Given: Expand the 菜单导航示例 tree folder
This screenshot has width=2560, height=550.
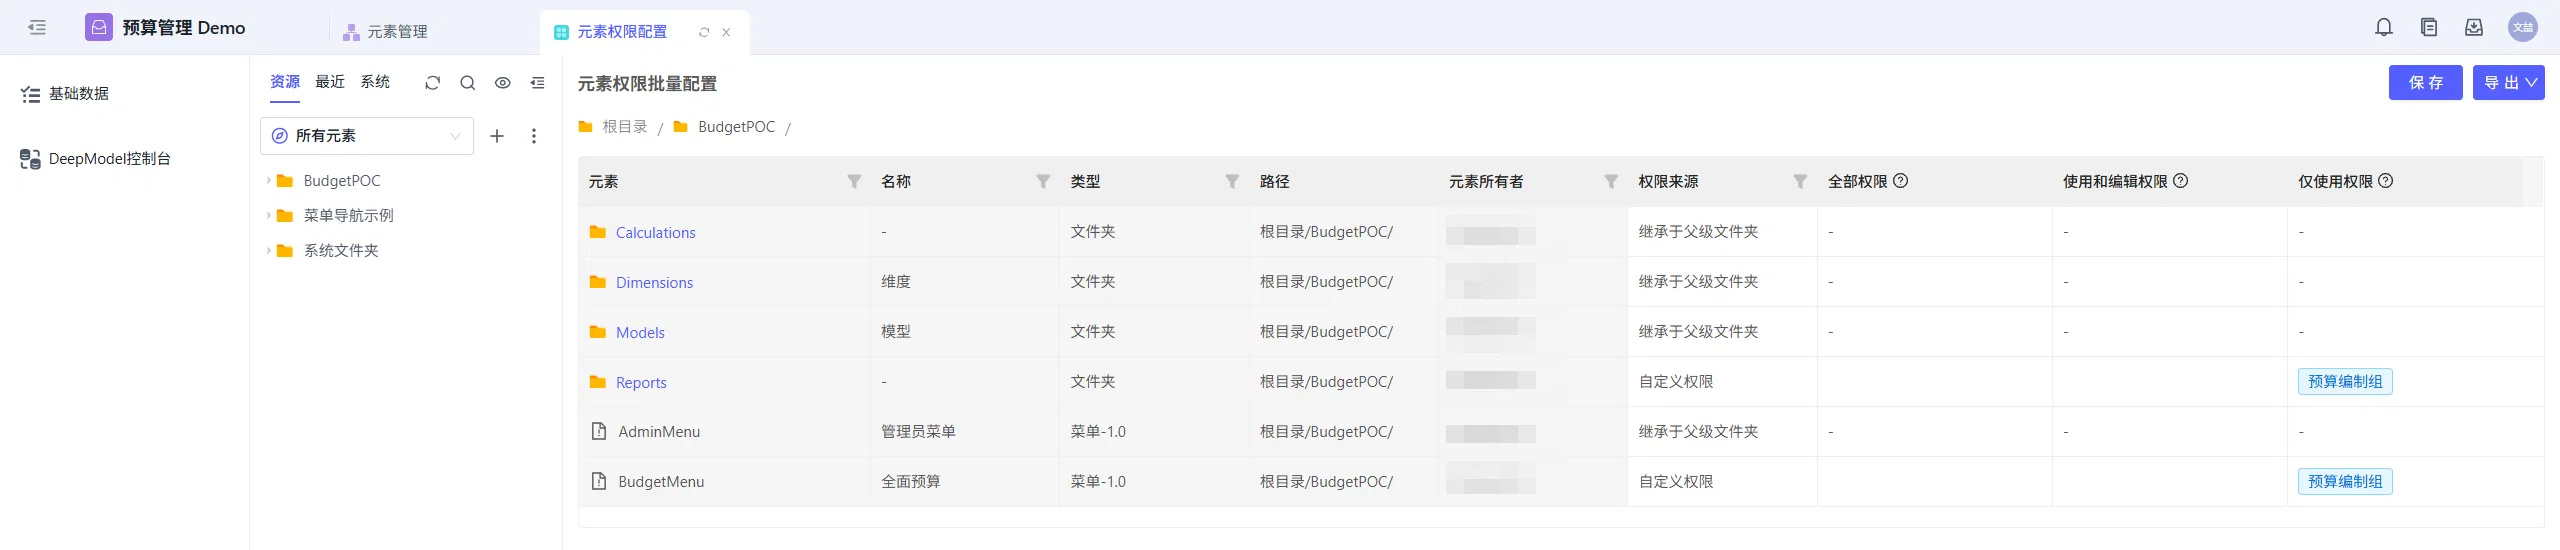Looking at the screenshot, I should pyautogui.click(x=268, y=216).
